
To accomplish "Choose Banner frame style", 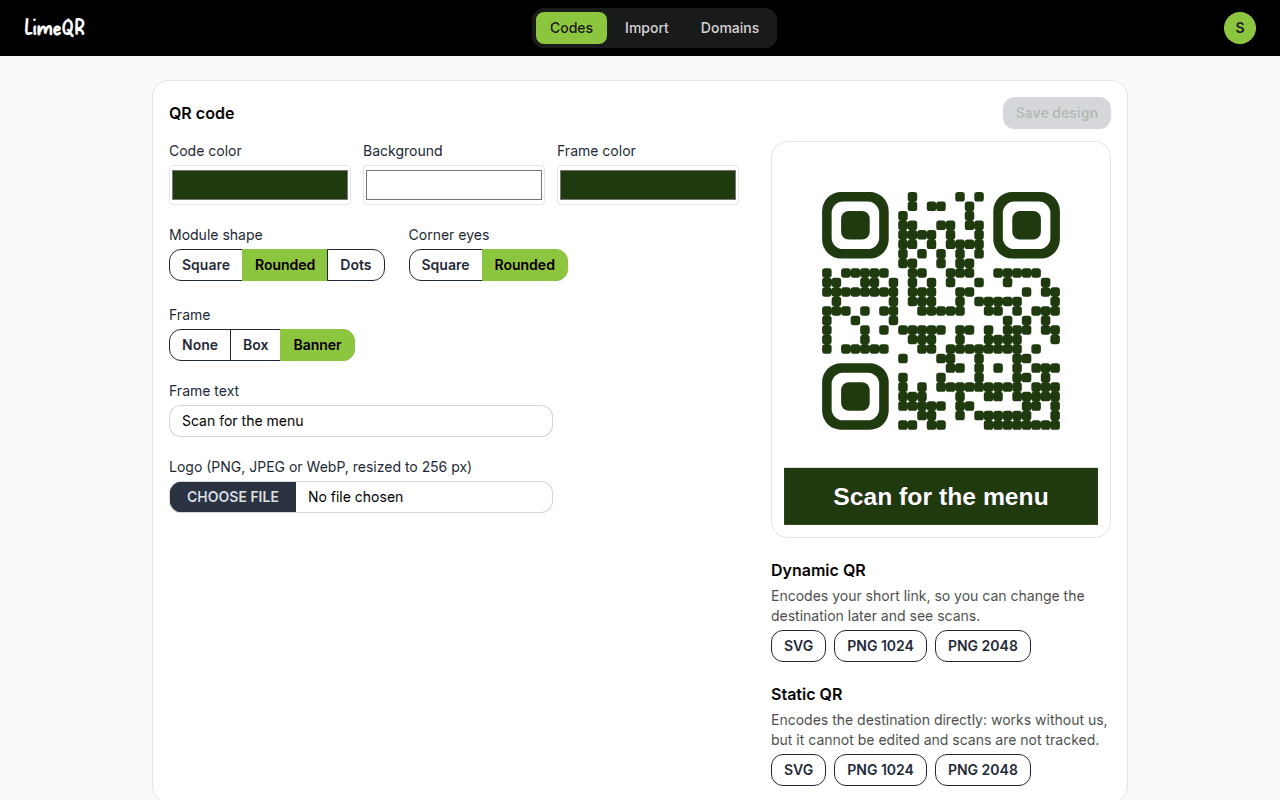I will click(318, 345).
